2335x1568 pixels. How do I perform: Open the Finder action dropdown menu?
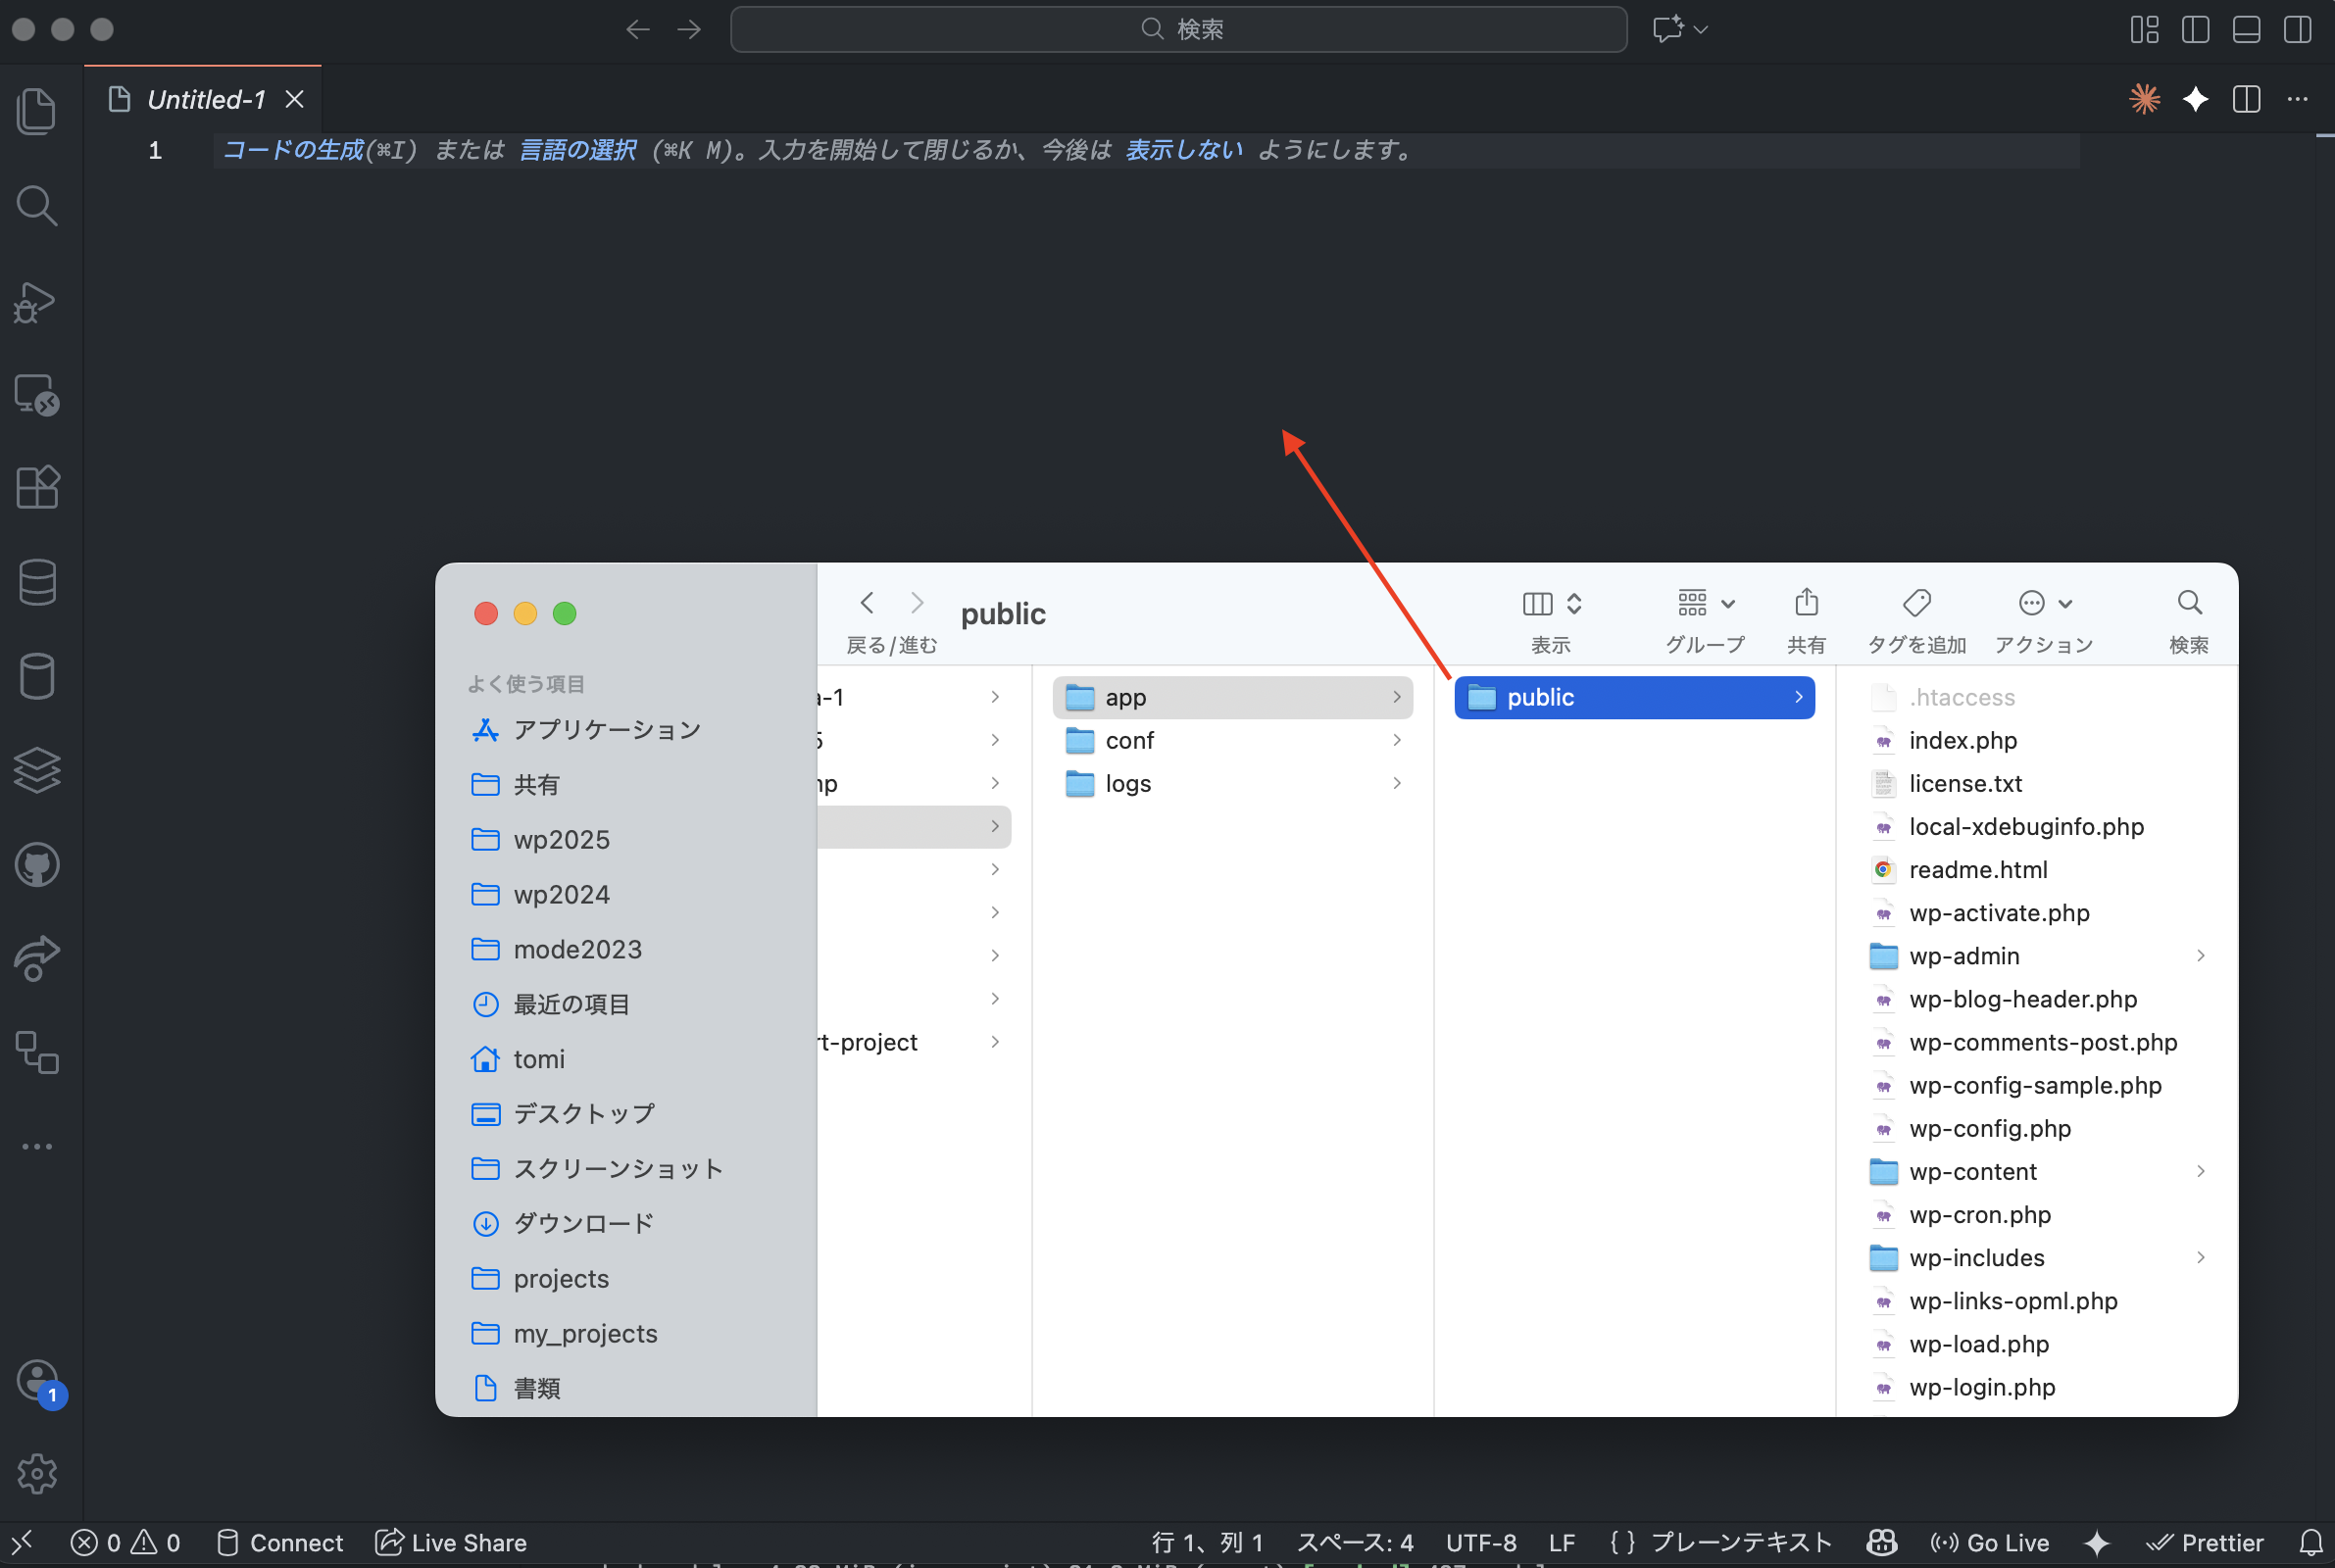point(2044,603)
